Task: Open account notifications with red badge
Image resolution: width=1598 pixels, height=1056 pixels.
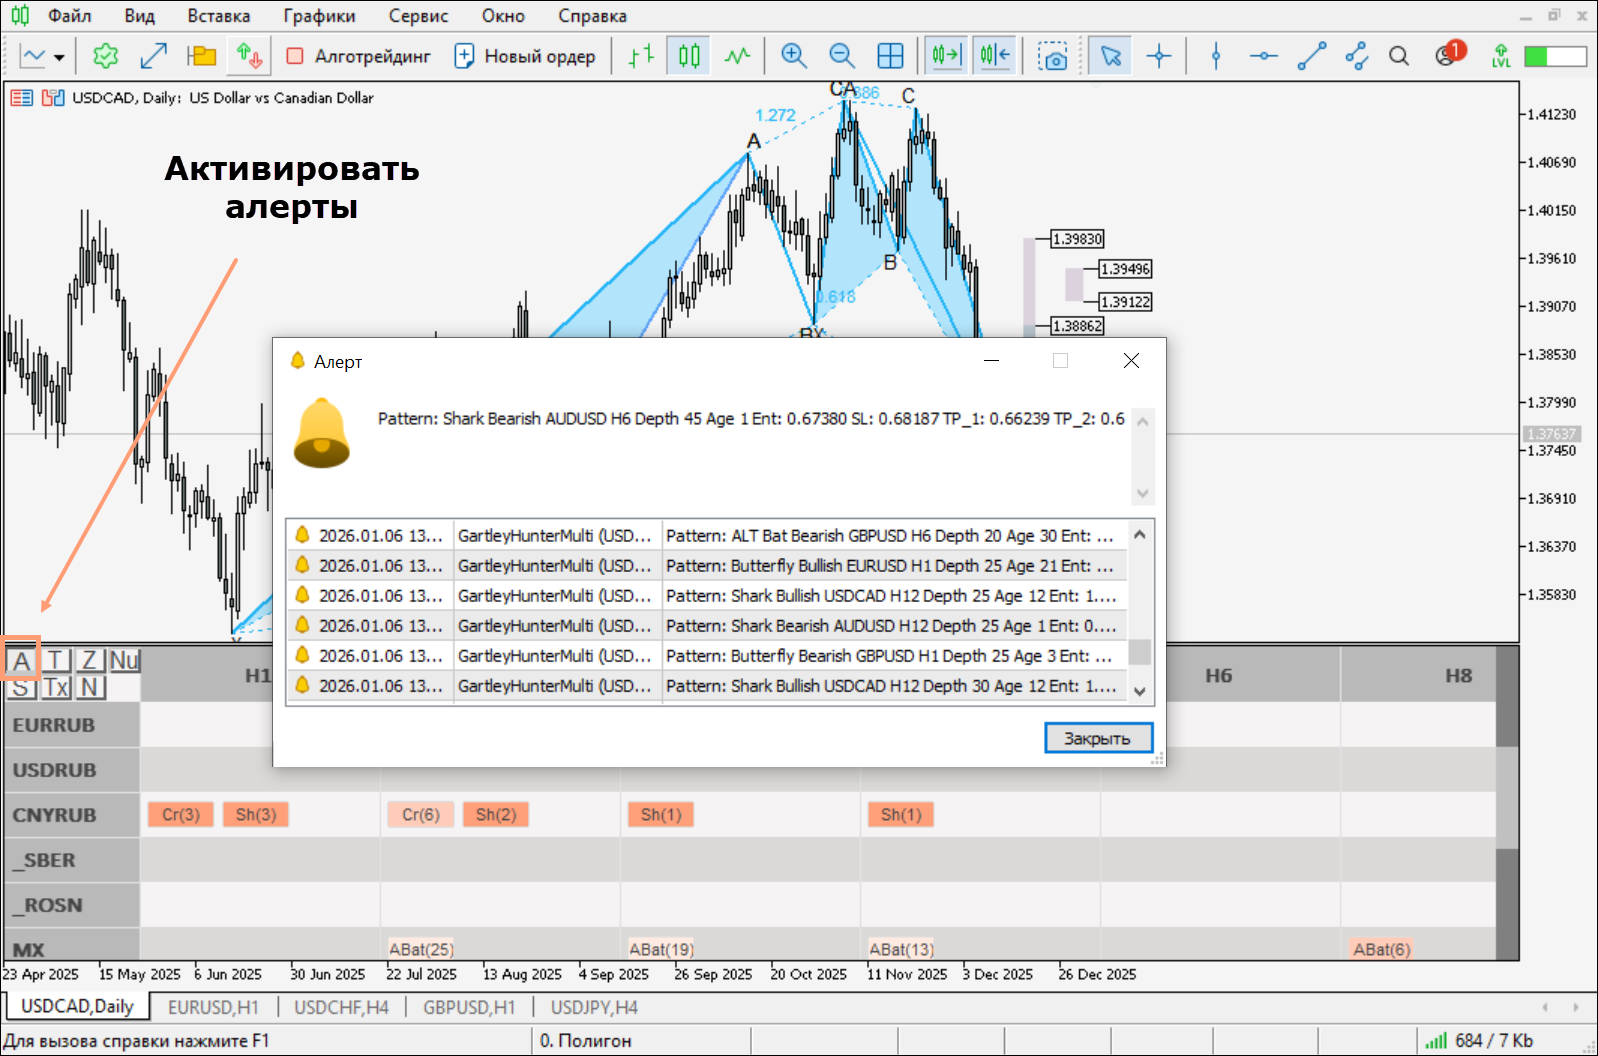Action: click(1449, 54)
